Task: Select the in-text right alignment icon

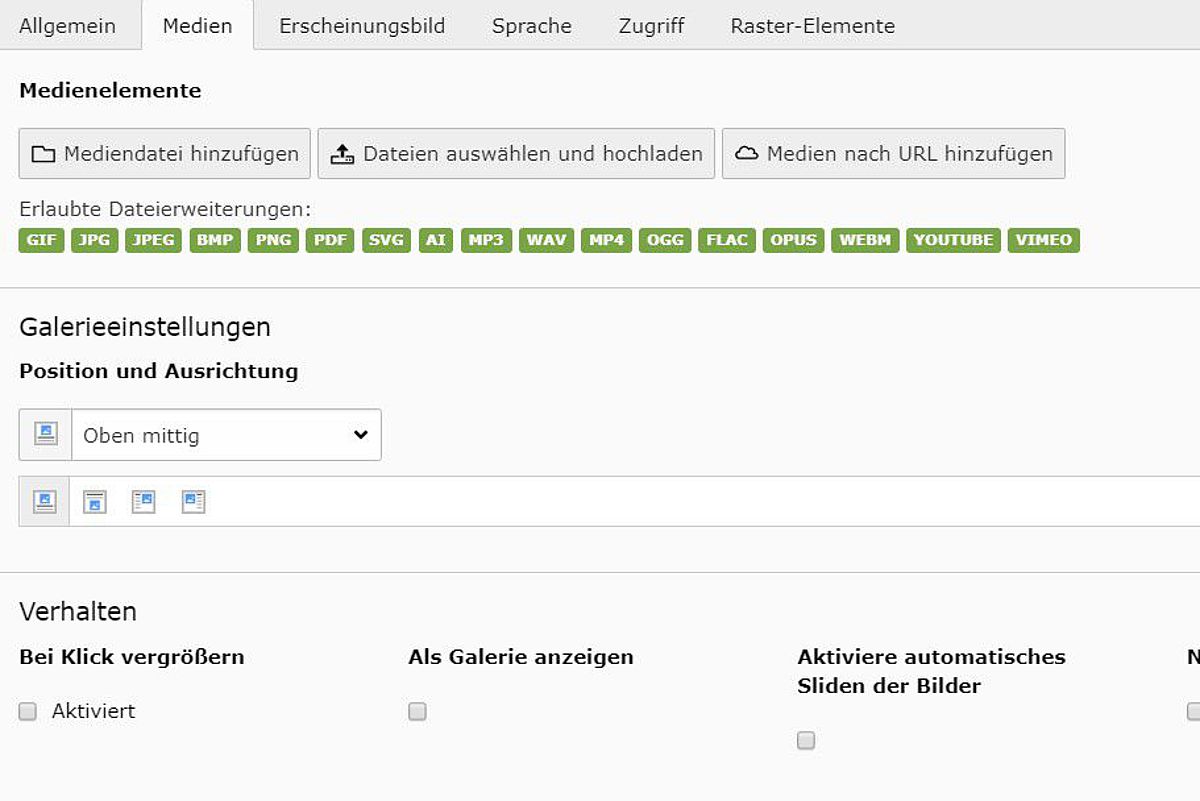Action: 144,501
